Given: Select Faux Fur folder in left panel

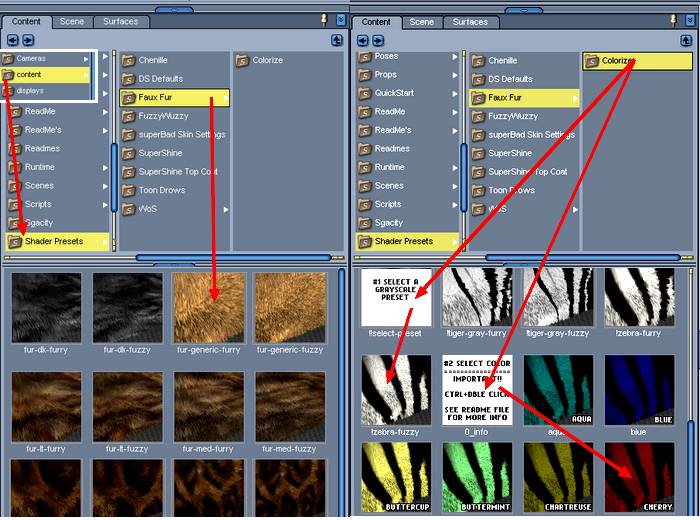Looking at the screenshot, I should coord(175,97).
